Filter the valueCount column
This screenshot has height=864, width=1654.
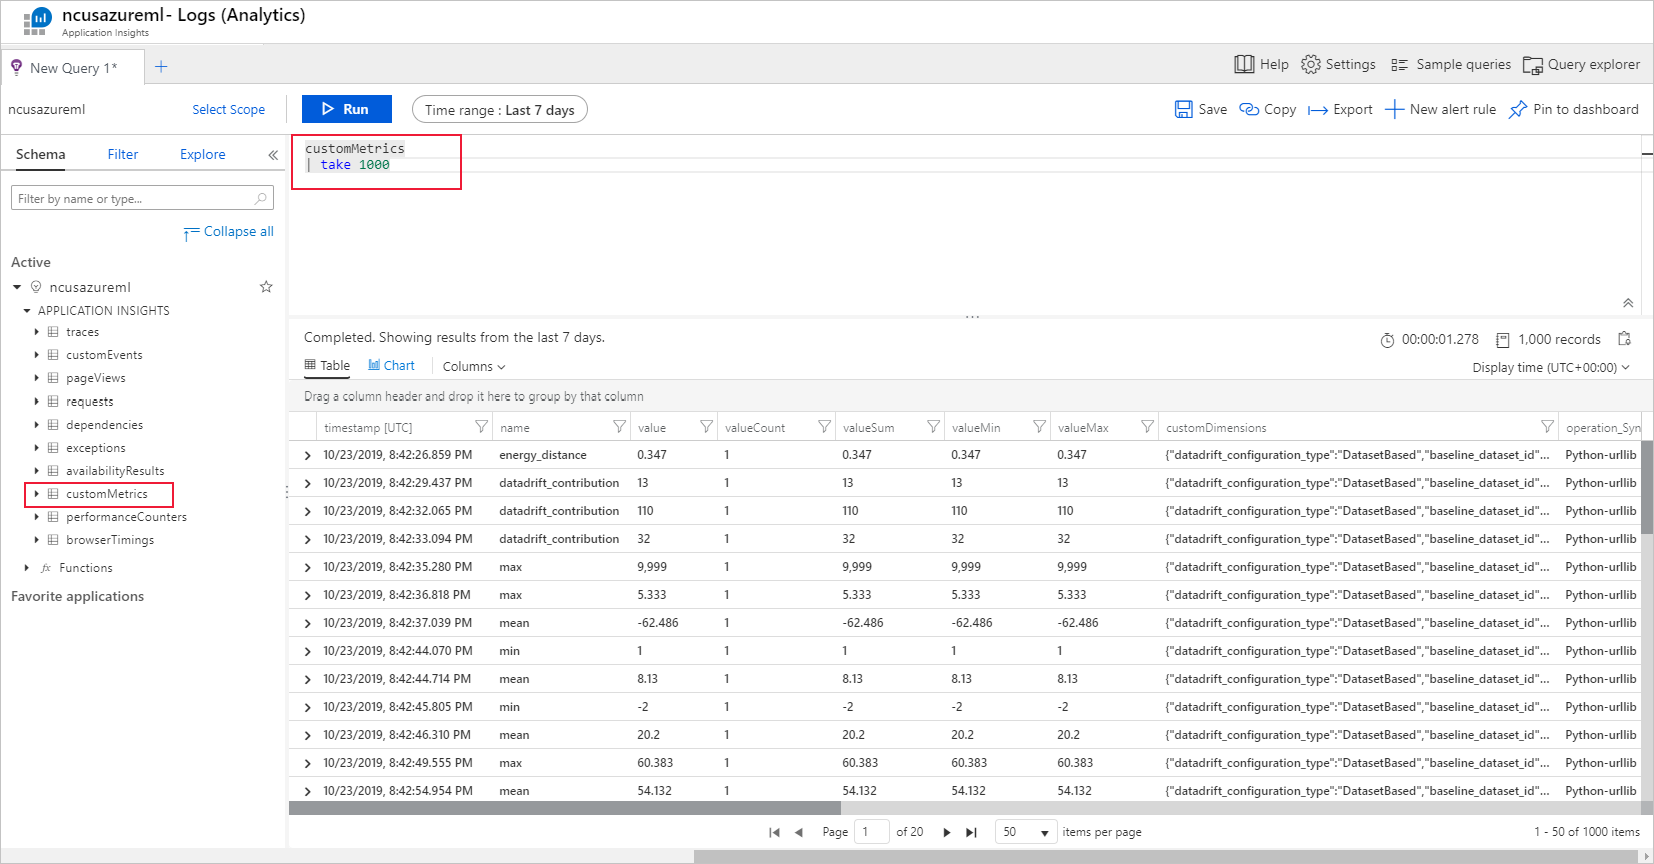pos(824,427)
